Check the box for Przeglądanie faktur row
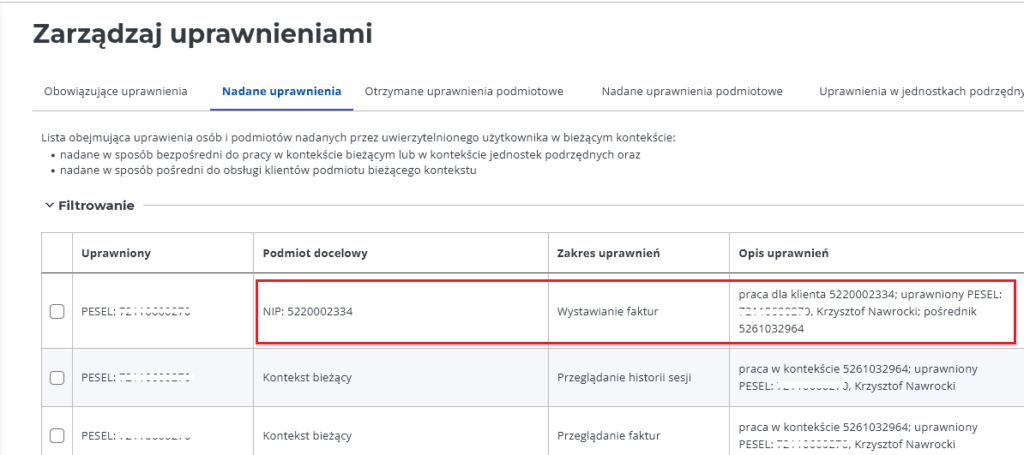This screenshot has width=1024, height=455. (x=57, y=436)
